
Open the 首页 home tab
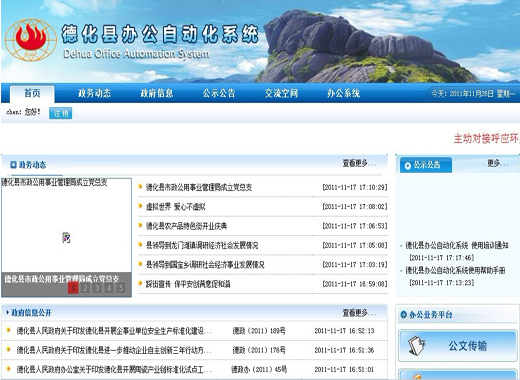pyautogui.click(x=32, y=94)
